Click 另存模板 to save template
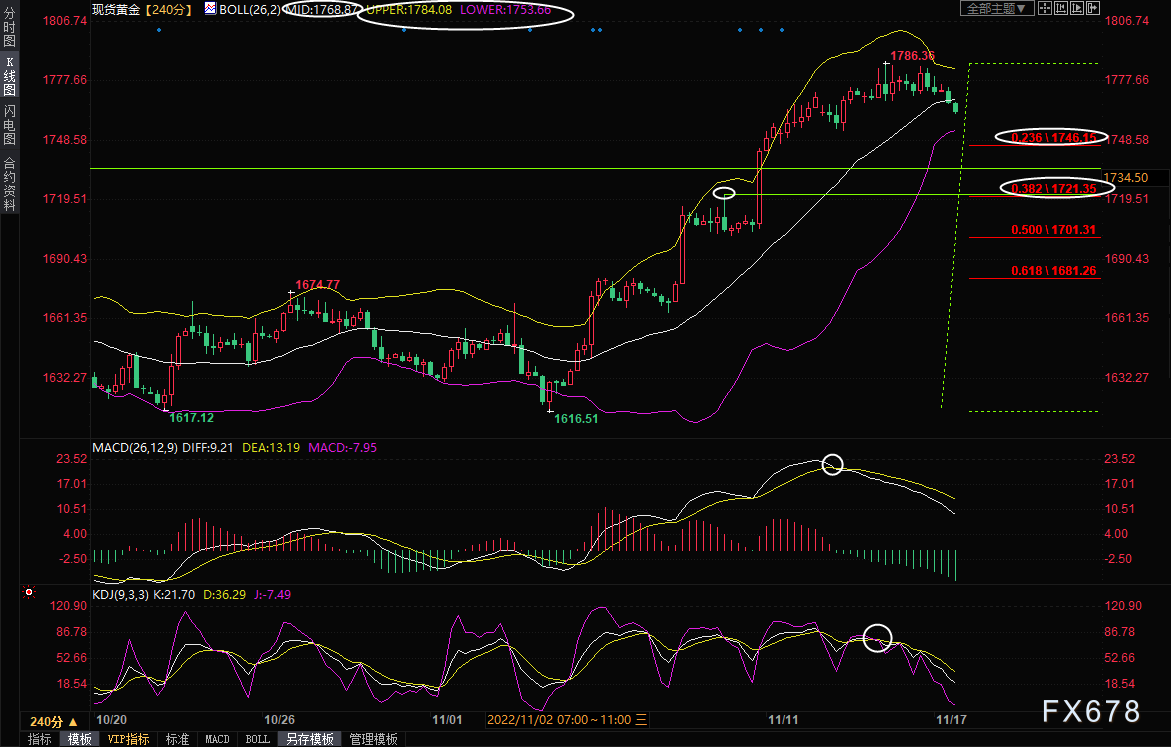This screenshot has height=747, width=1171. click(309, 739)
